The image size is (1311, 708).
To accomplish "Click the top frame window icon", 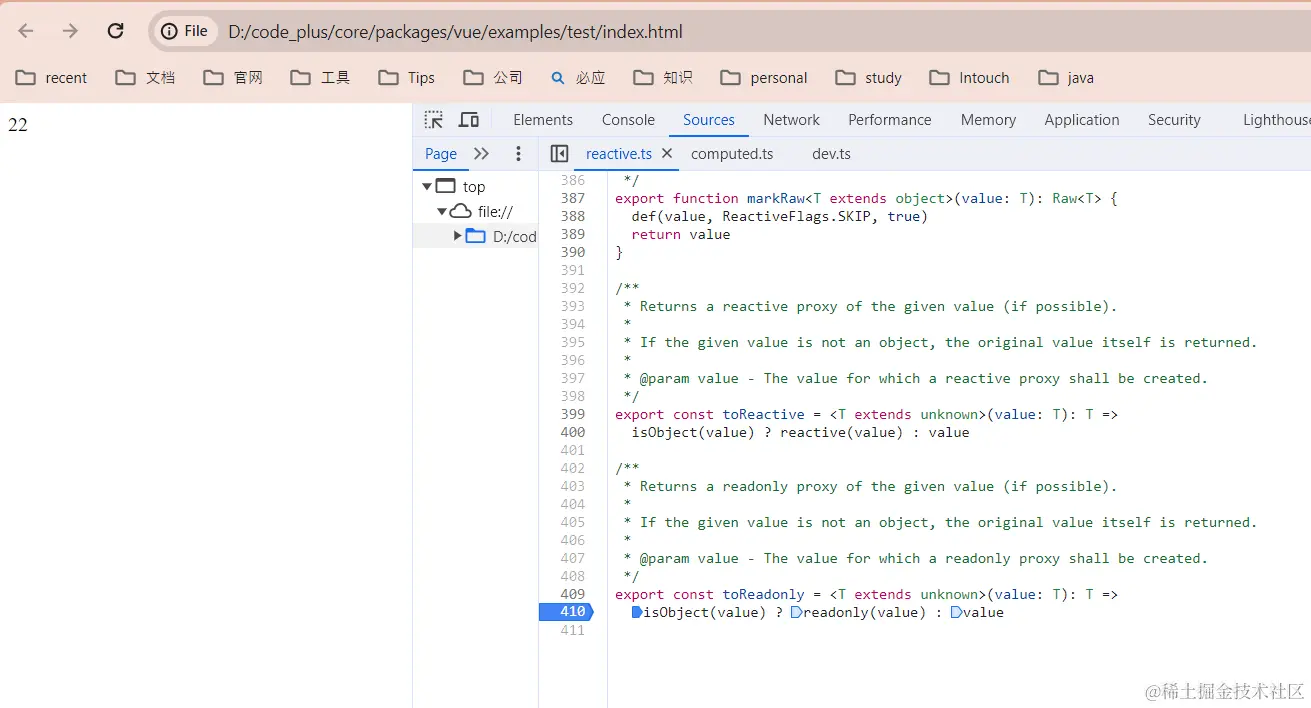I will [x=446, y=186].
